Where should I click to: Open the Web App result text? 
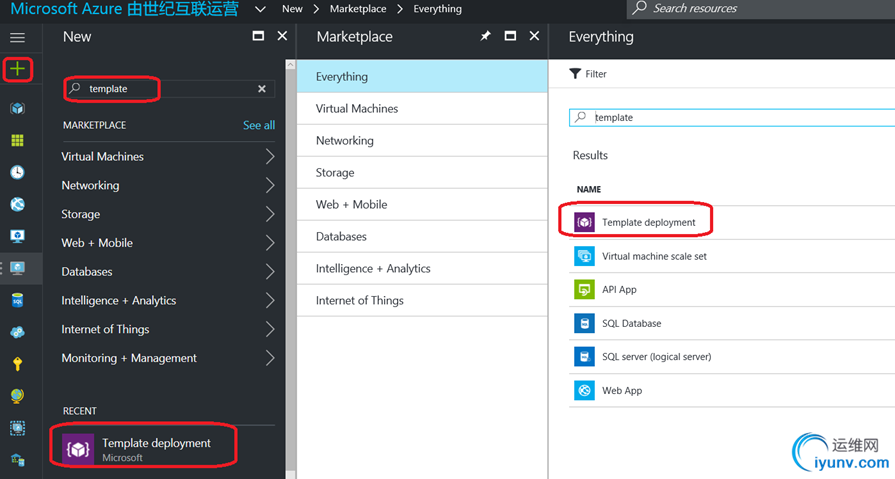point(622,391)
